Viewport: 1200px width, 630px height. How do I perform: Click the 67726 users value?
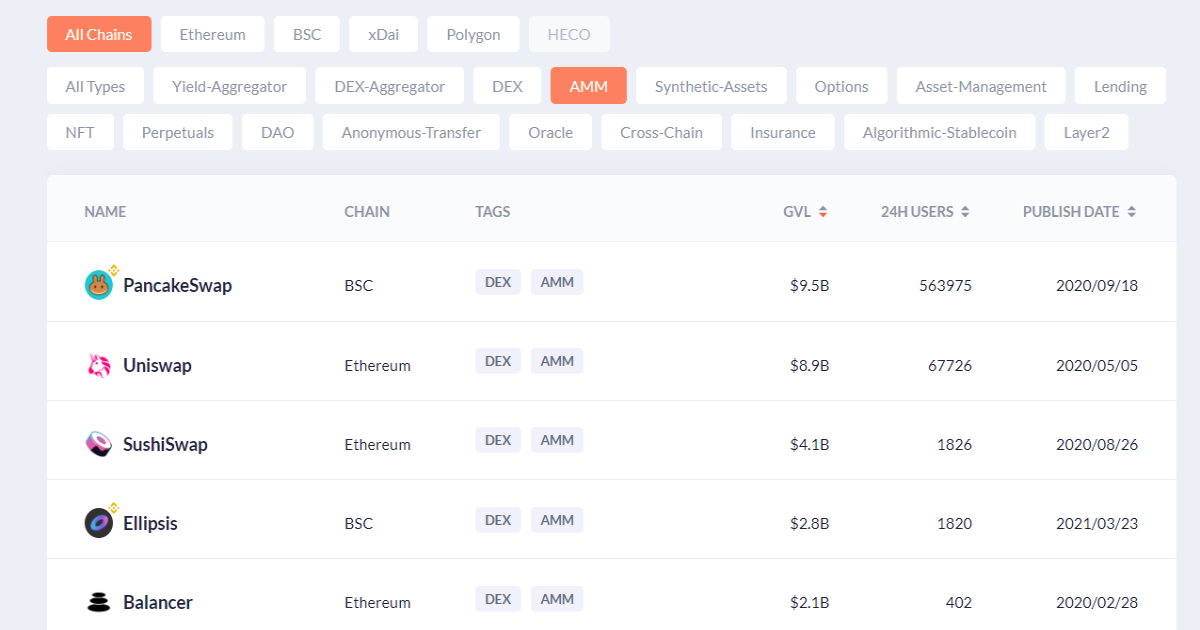[x=950, y=365]
